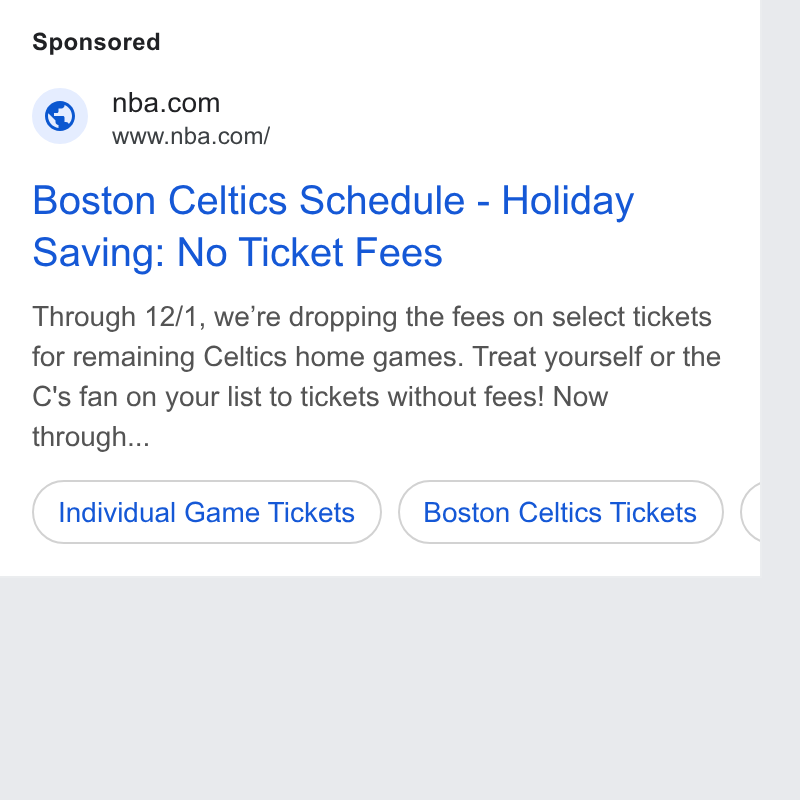This screenshot has width=800, height=800.
Task: Click 'tickets without fees!' in the description
Action: (x=422, y=397)
